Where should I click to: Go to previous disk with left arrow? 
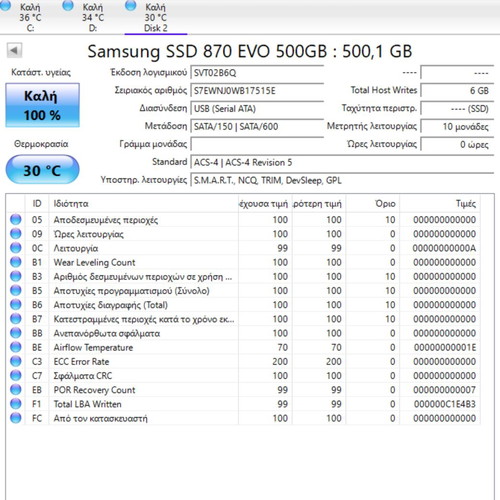[14, 51]
